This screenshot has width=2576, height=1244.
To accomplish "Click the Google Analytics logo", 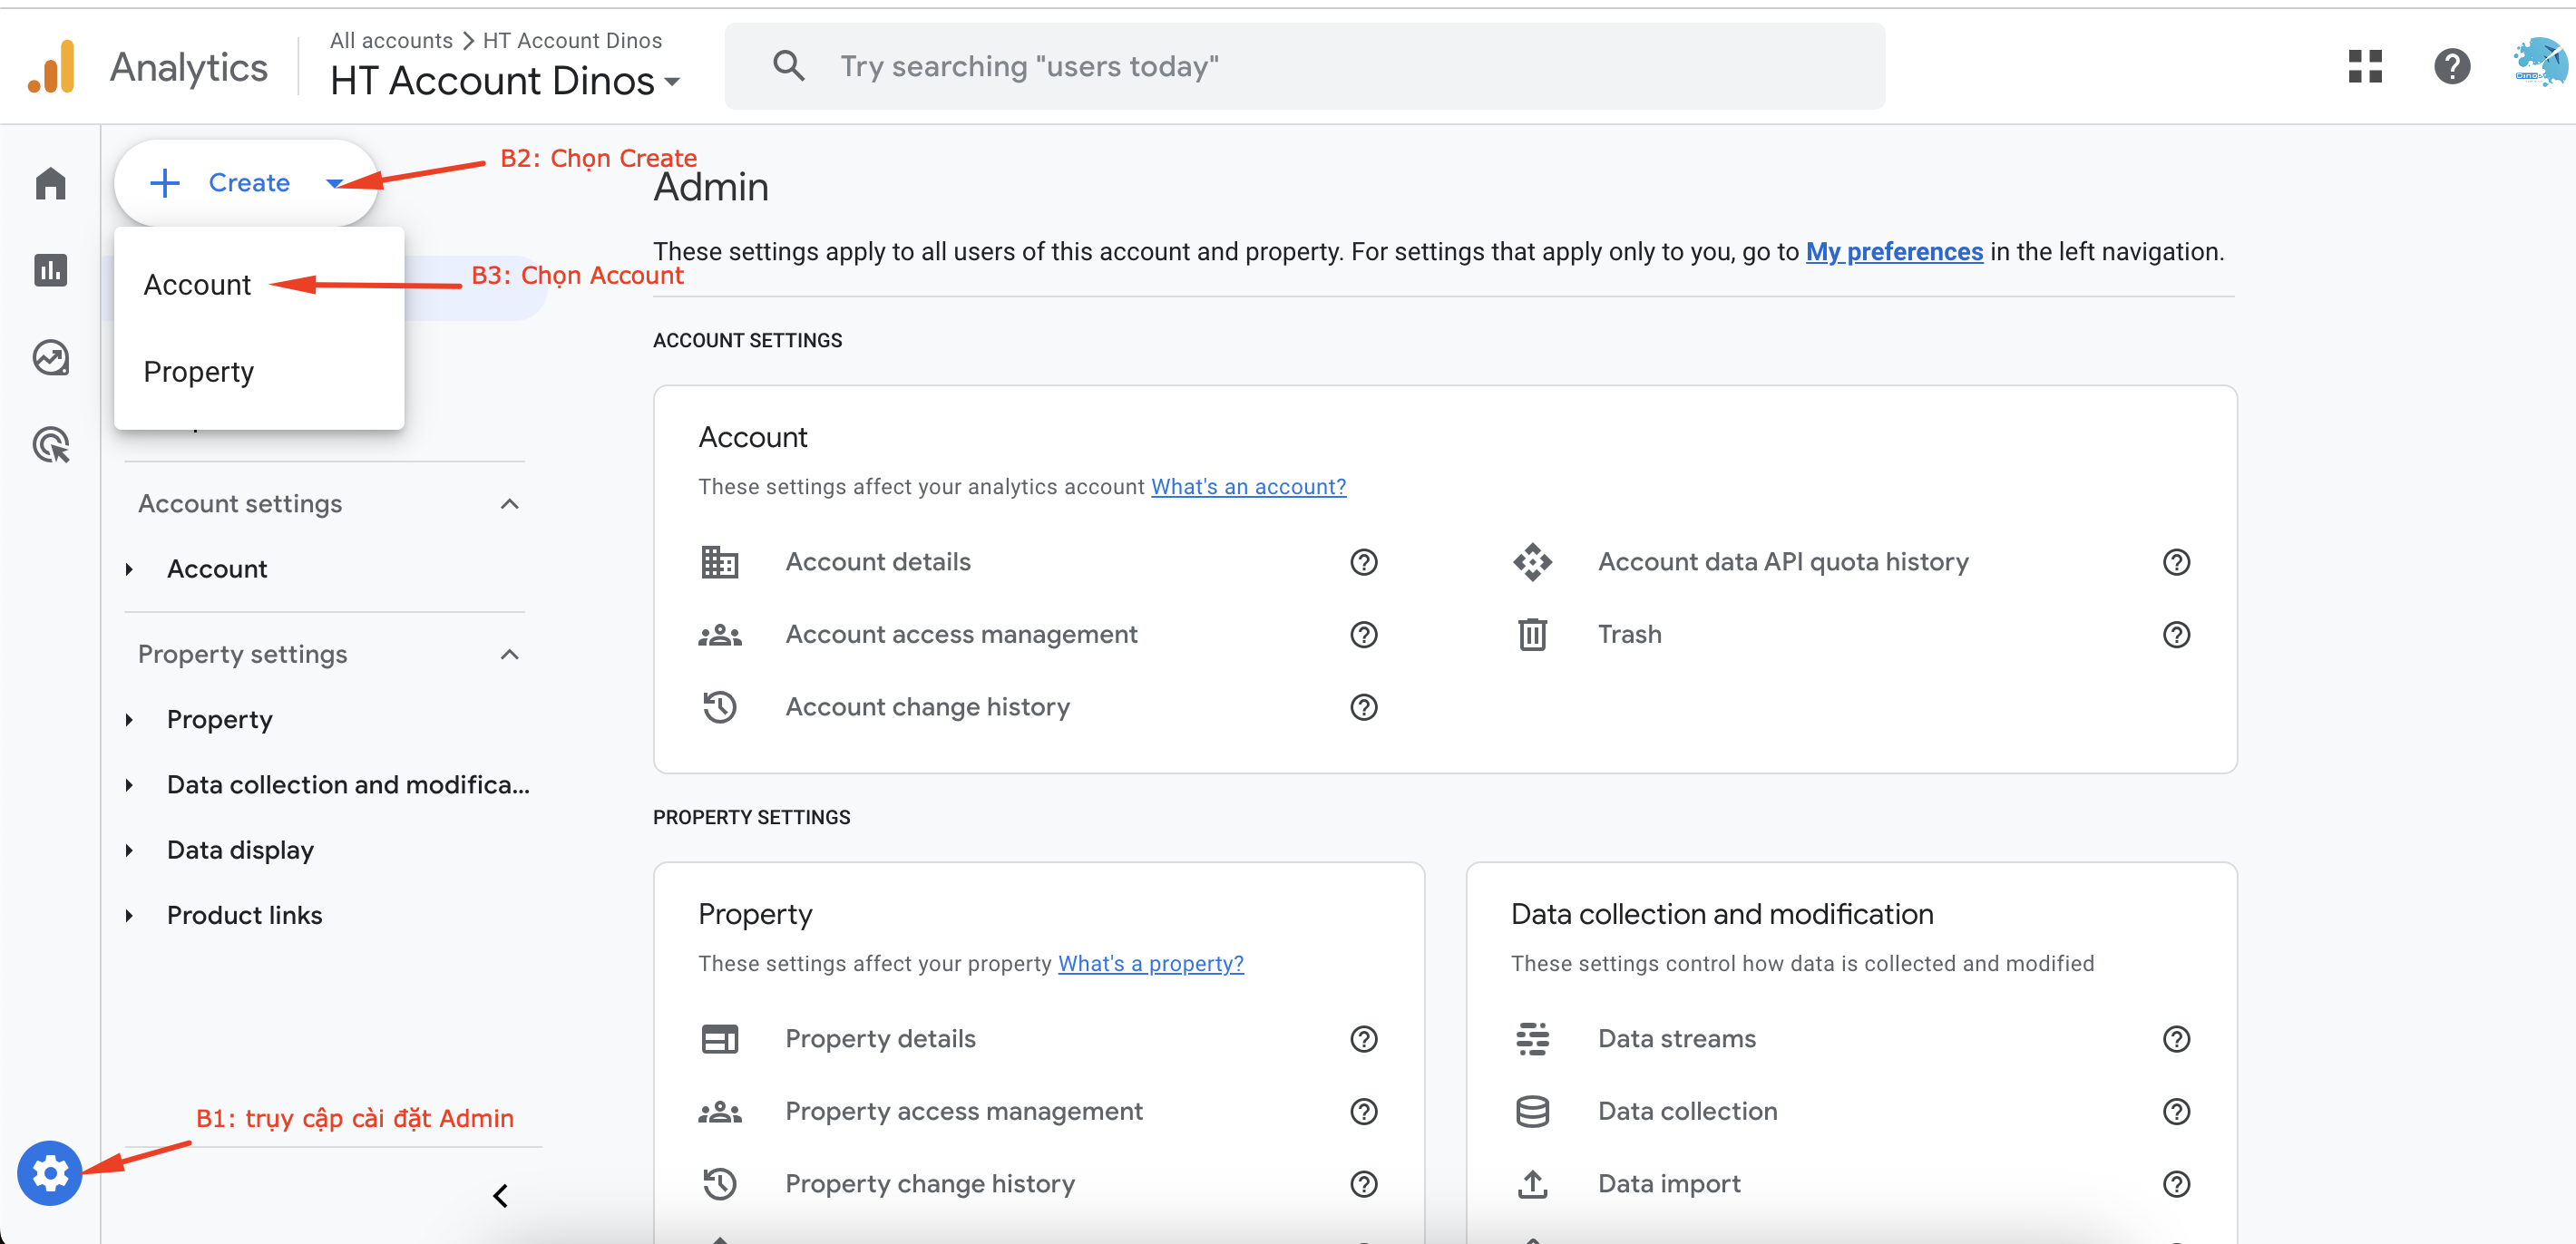I will [52, 67].
